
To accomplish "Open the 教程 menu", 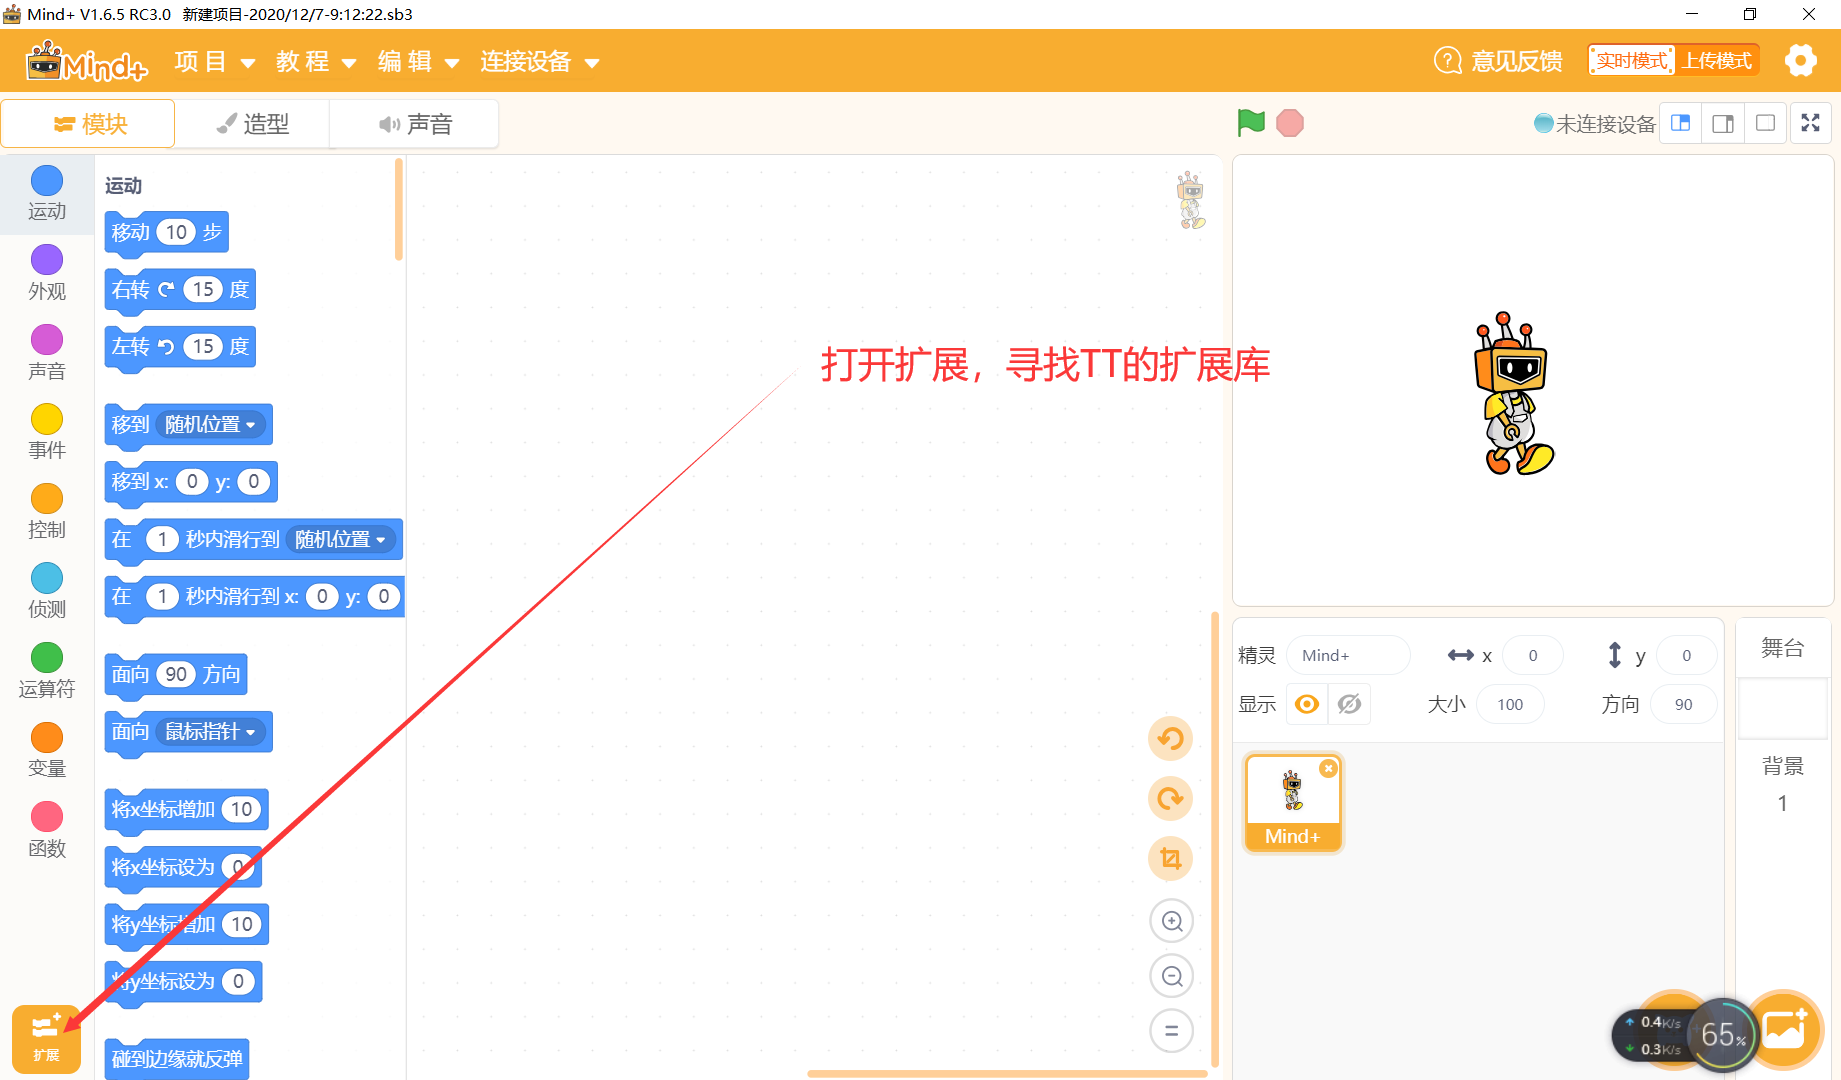I will pos(316,62).
